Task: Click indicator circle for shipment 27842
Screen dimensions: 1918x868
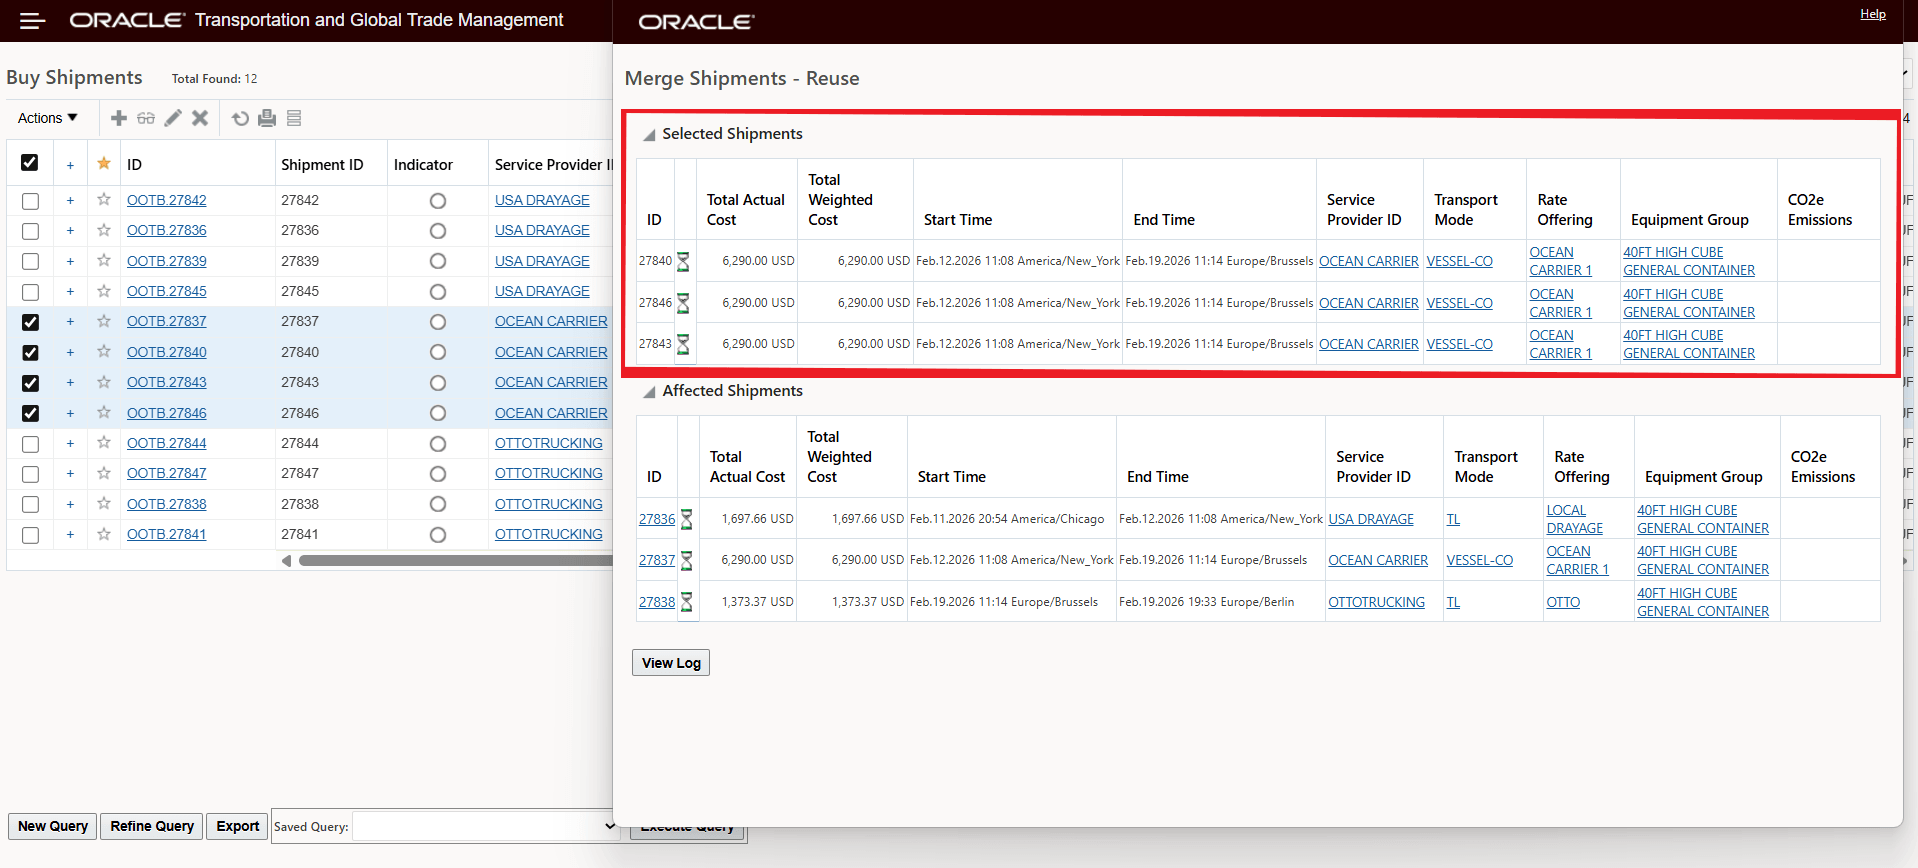Action: pyautogui.click(x=437, y=201)
